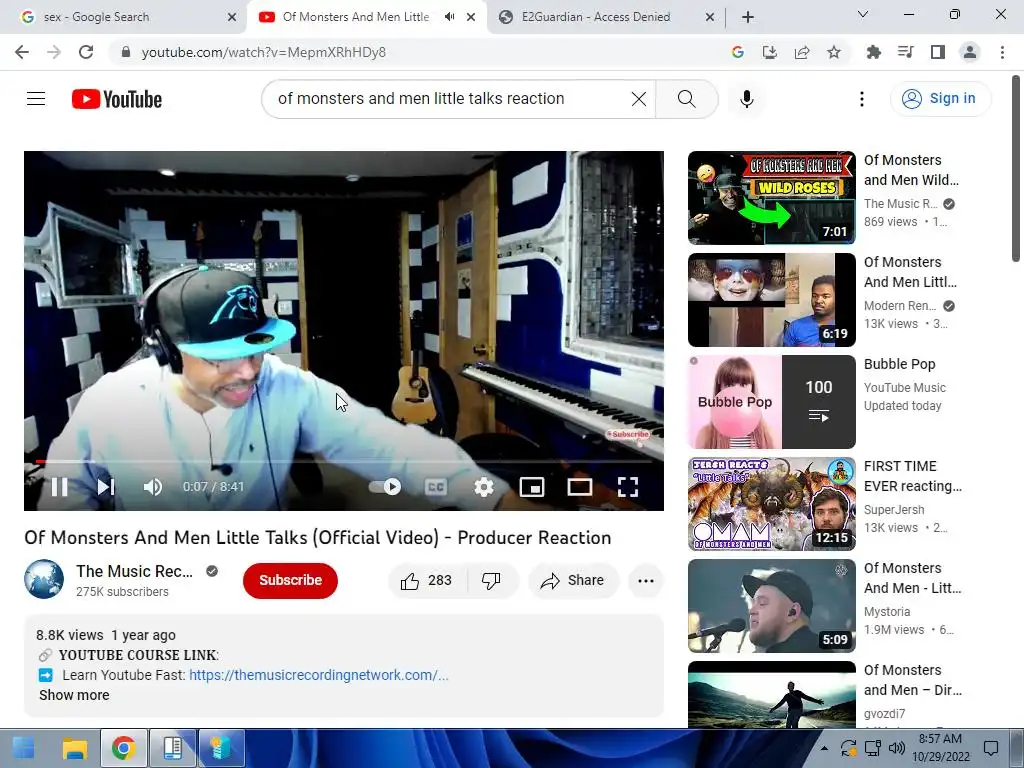Click 'Of Monsters and Men Wild...' title
Viewport: 1024px width, 768px height.
pos(911,170)
